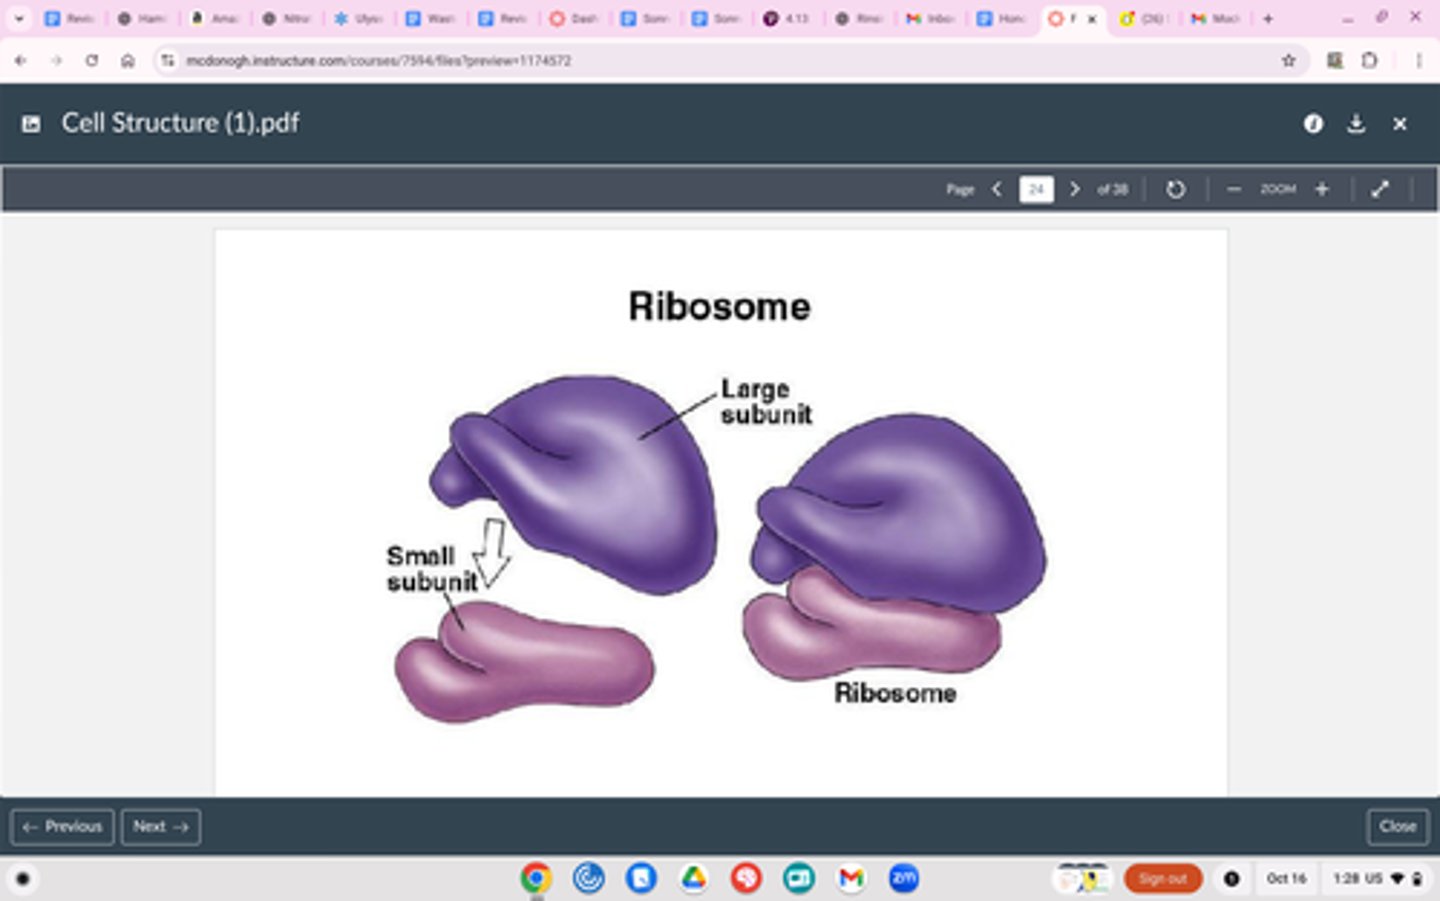Click the ZOOM label in the toolbar

pos(1278,189)
